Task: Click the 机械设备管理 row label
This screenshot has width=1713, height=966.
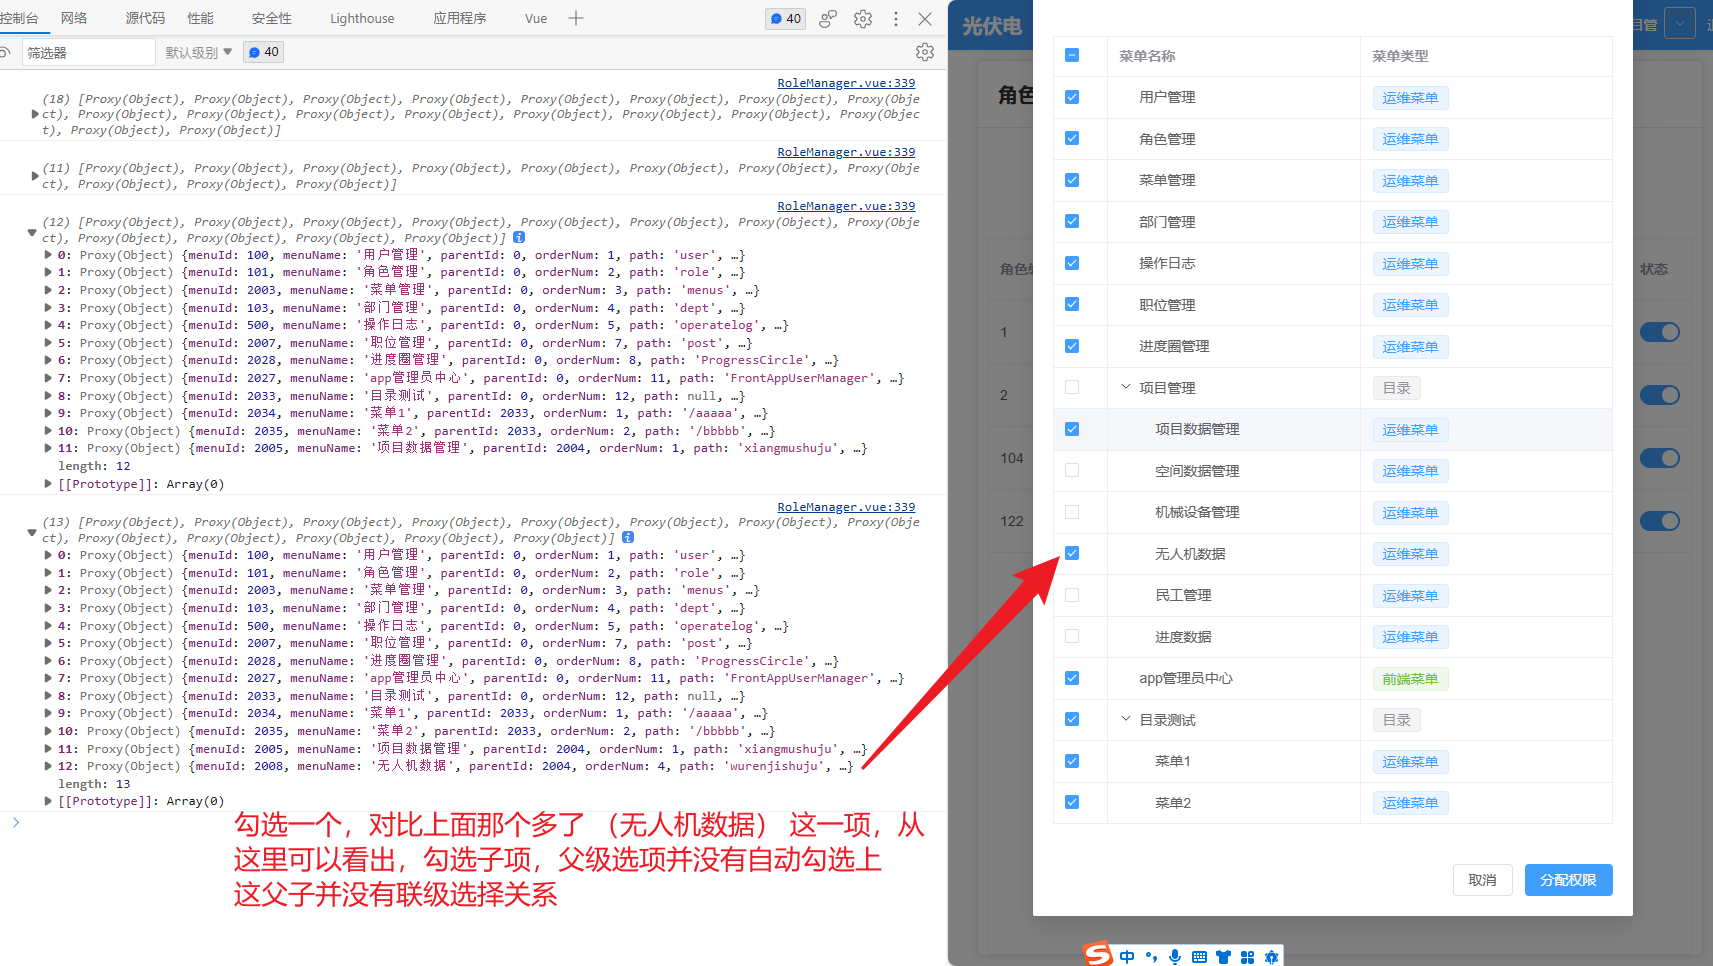Action: (1197, 512)
